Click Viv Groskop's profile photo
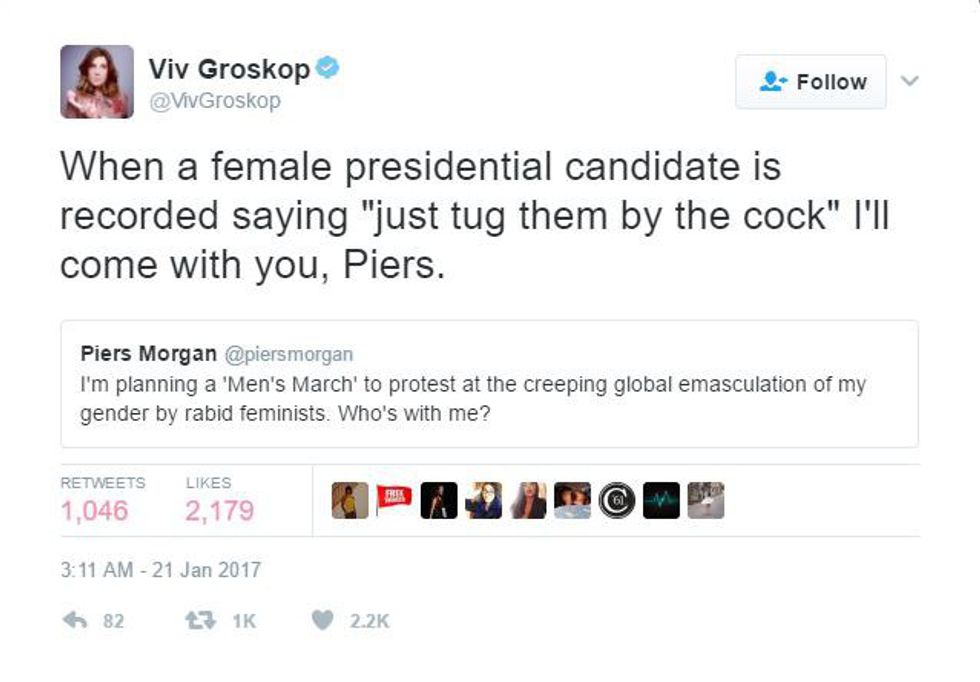The image size is (980, 682). click(x=96, y=82)
